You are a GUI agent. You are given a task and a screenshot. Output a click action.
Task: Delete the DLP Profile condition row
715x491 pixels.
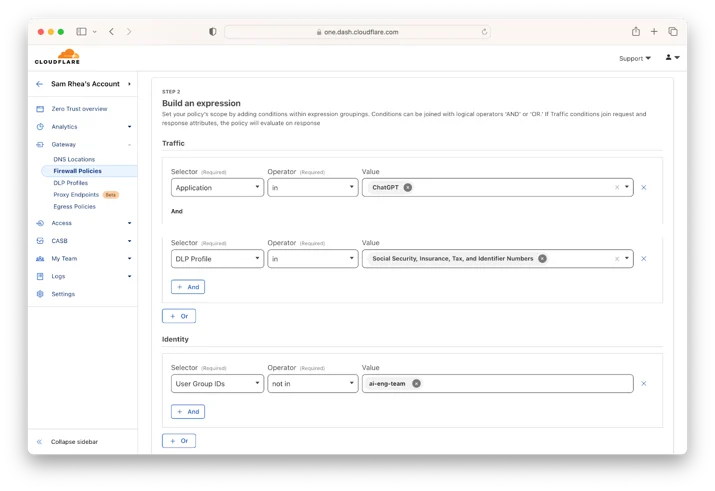pyautogui.click(x=643, y=258)
